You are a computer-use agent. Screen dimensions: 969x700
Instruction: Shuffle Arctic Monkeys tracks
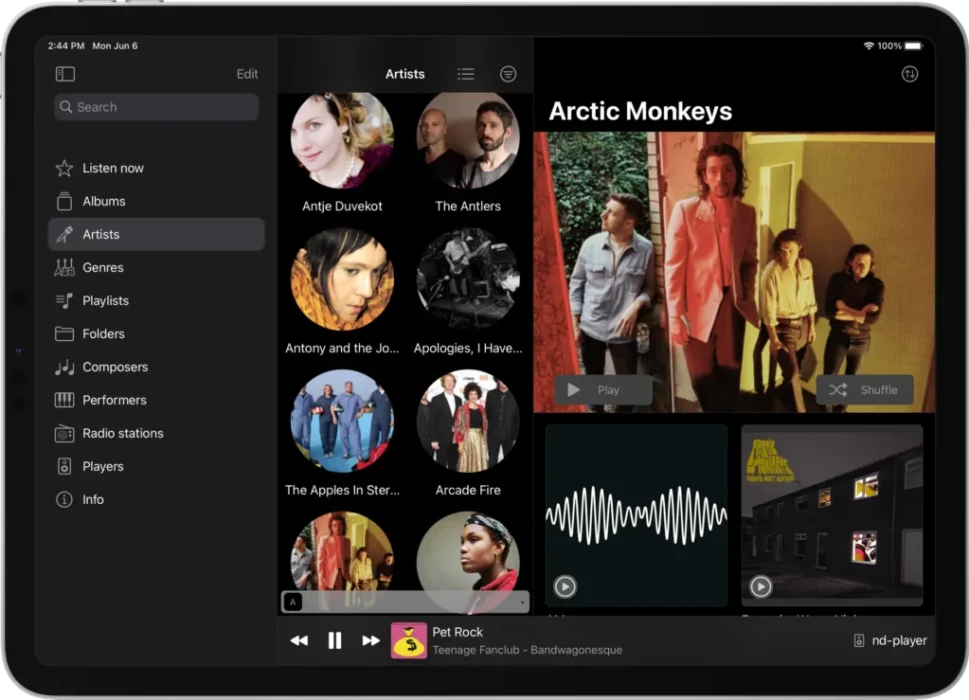pyautogui.click(x=865, y=390)
